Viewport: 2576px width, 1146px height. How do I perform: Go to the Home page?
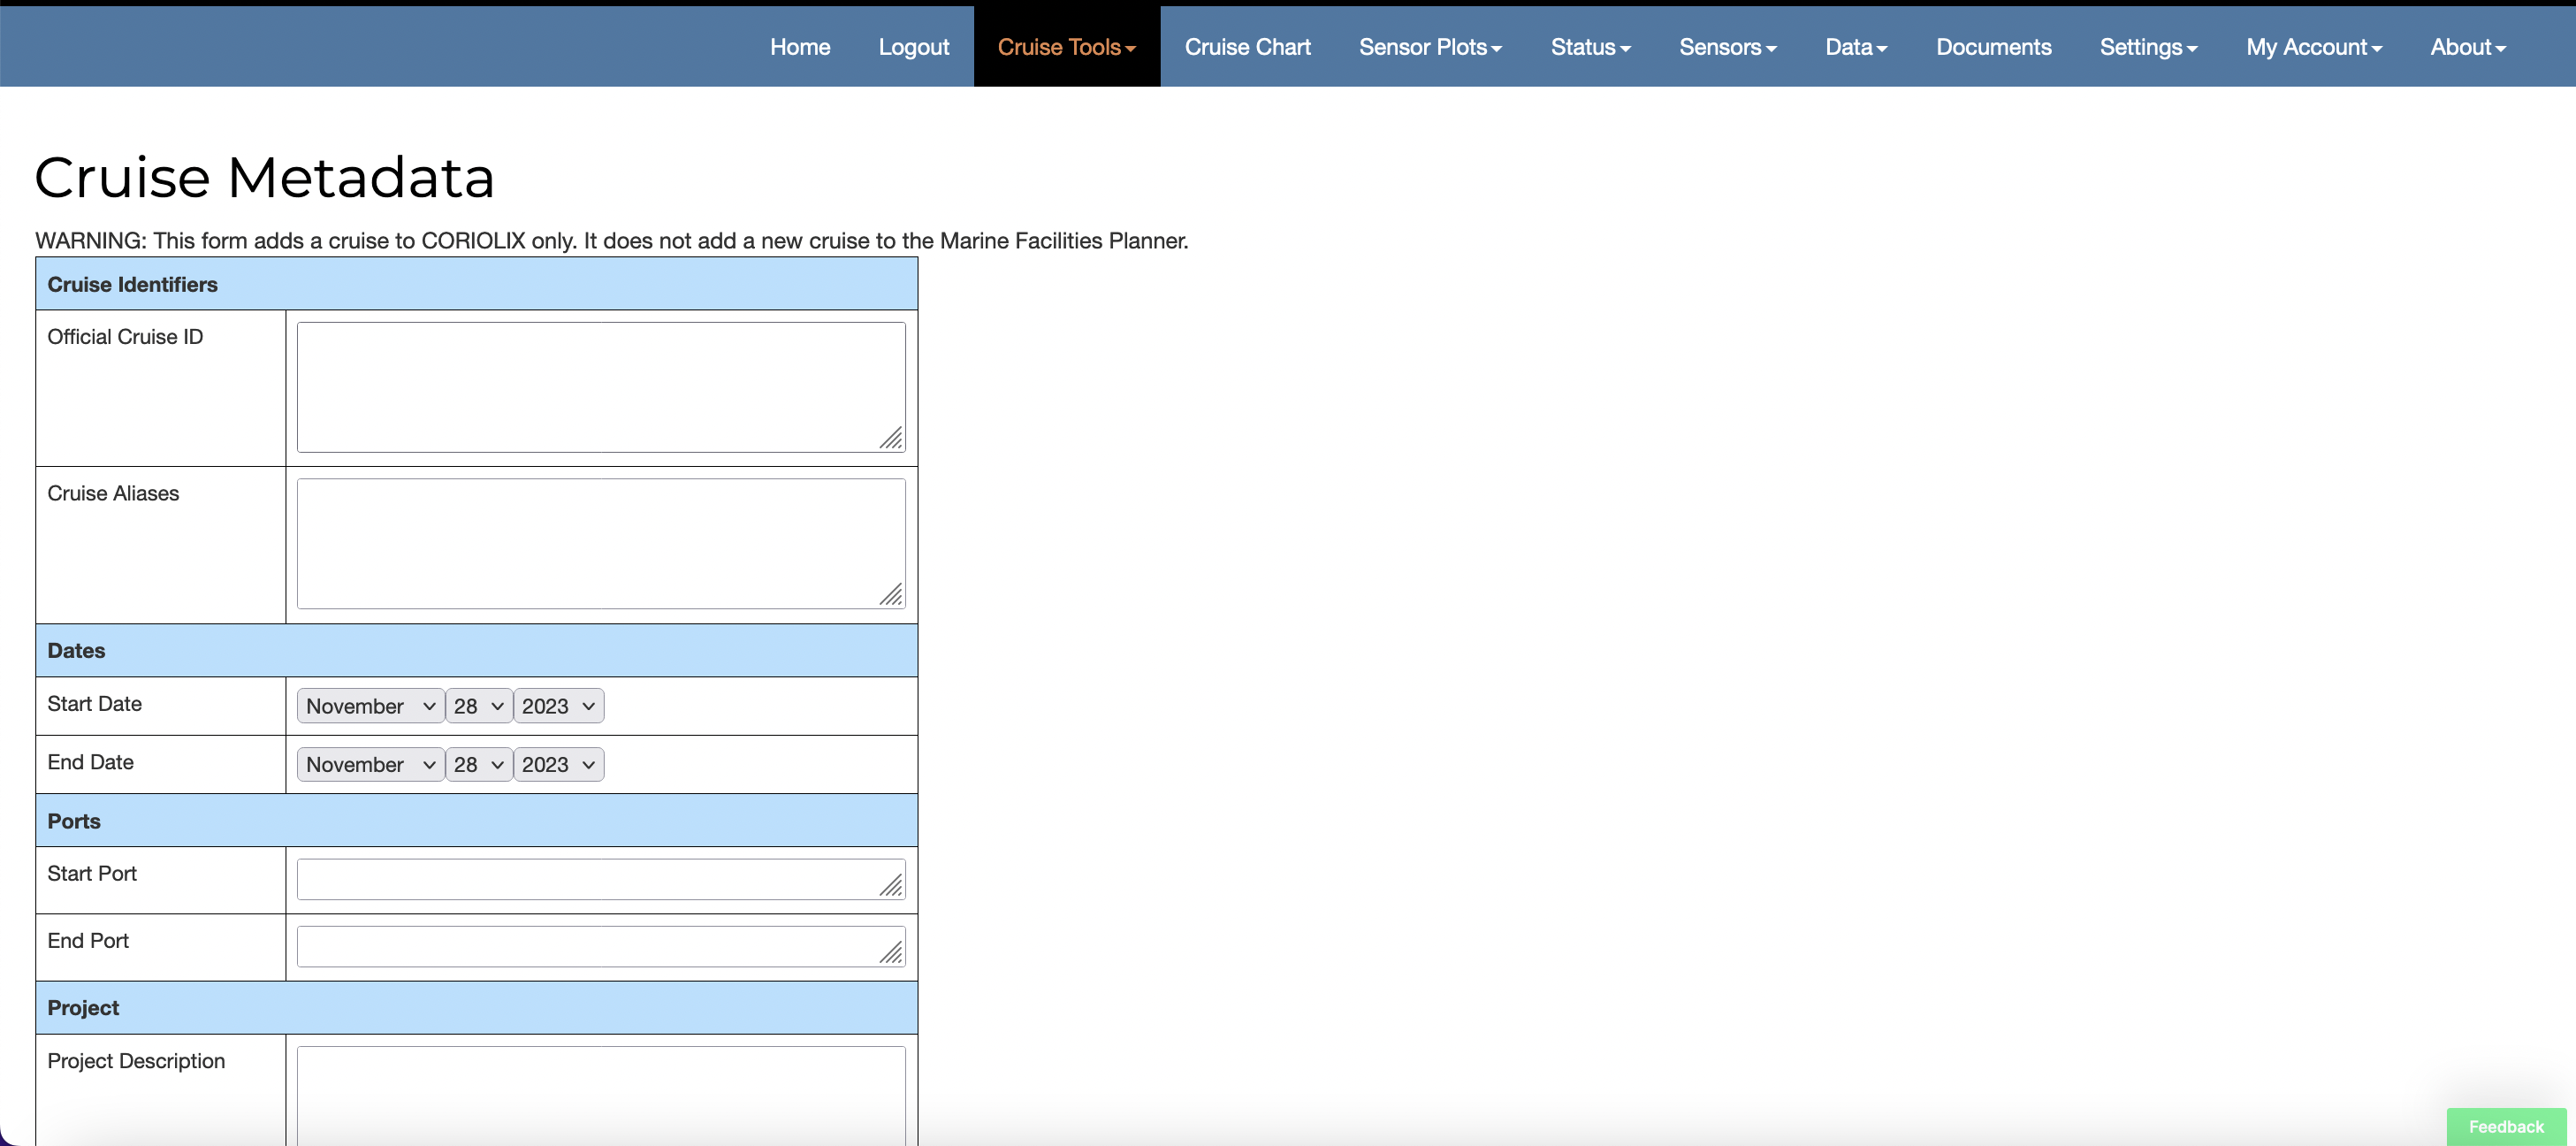coord(799,47)
